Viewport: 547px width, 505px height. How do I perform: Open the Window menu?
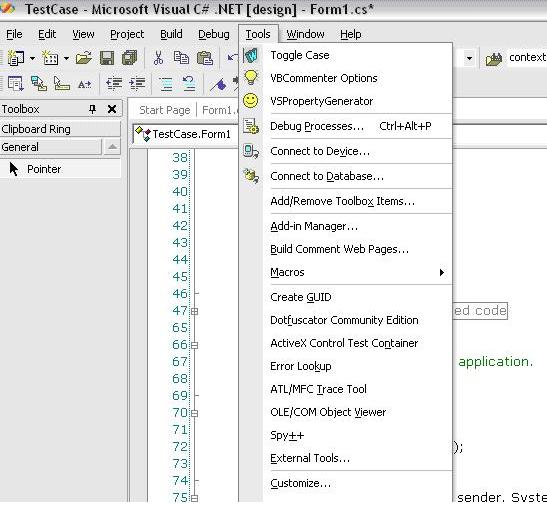pyautogui.click(x=305, y=34)
